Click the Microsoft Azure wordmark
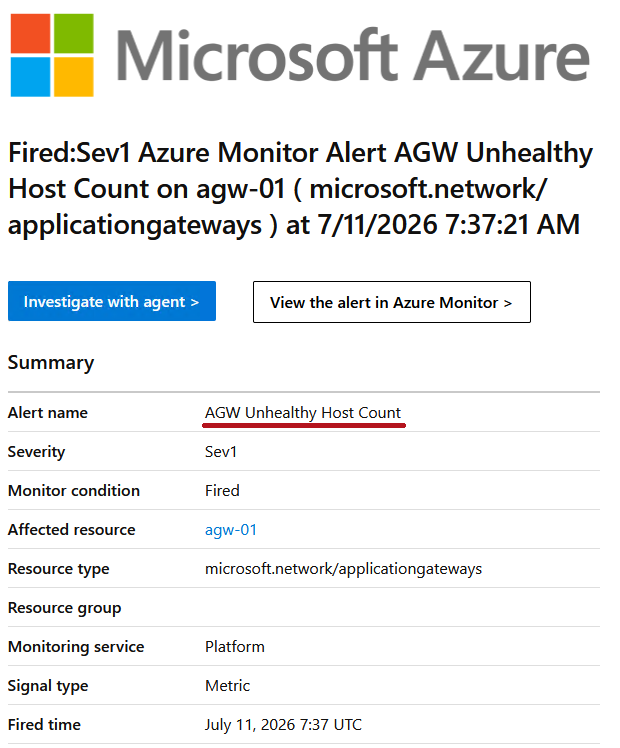This screenshot has height=748, width=620. click(x=353, y=55)
